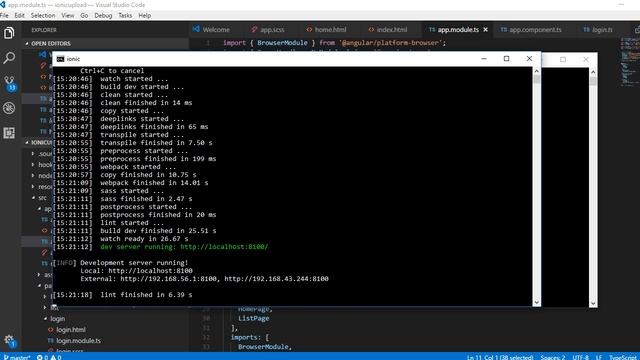This screenshot has width=640, height=360.
Task: Click 'webpack finished in 14.01 s' console line
Action: coord(154,183)
